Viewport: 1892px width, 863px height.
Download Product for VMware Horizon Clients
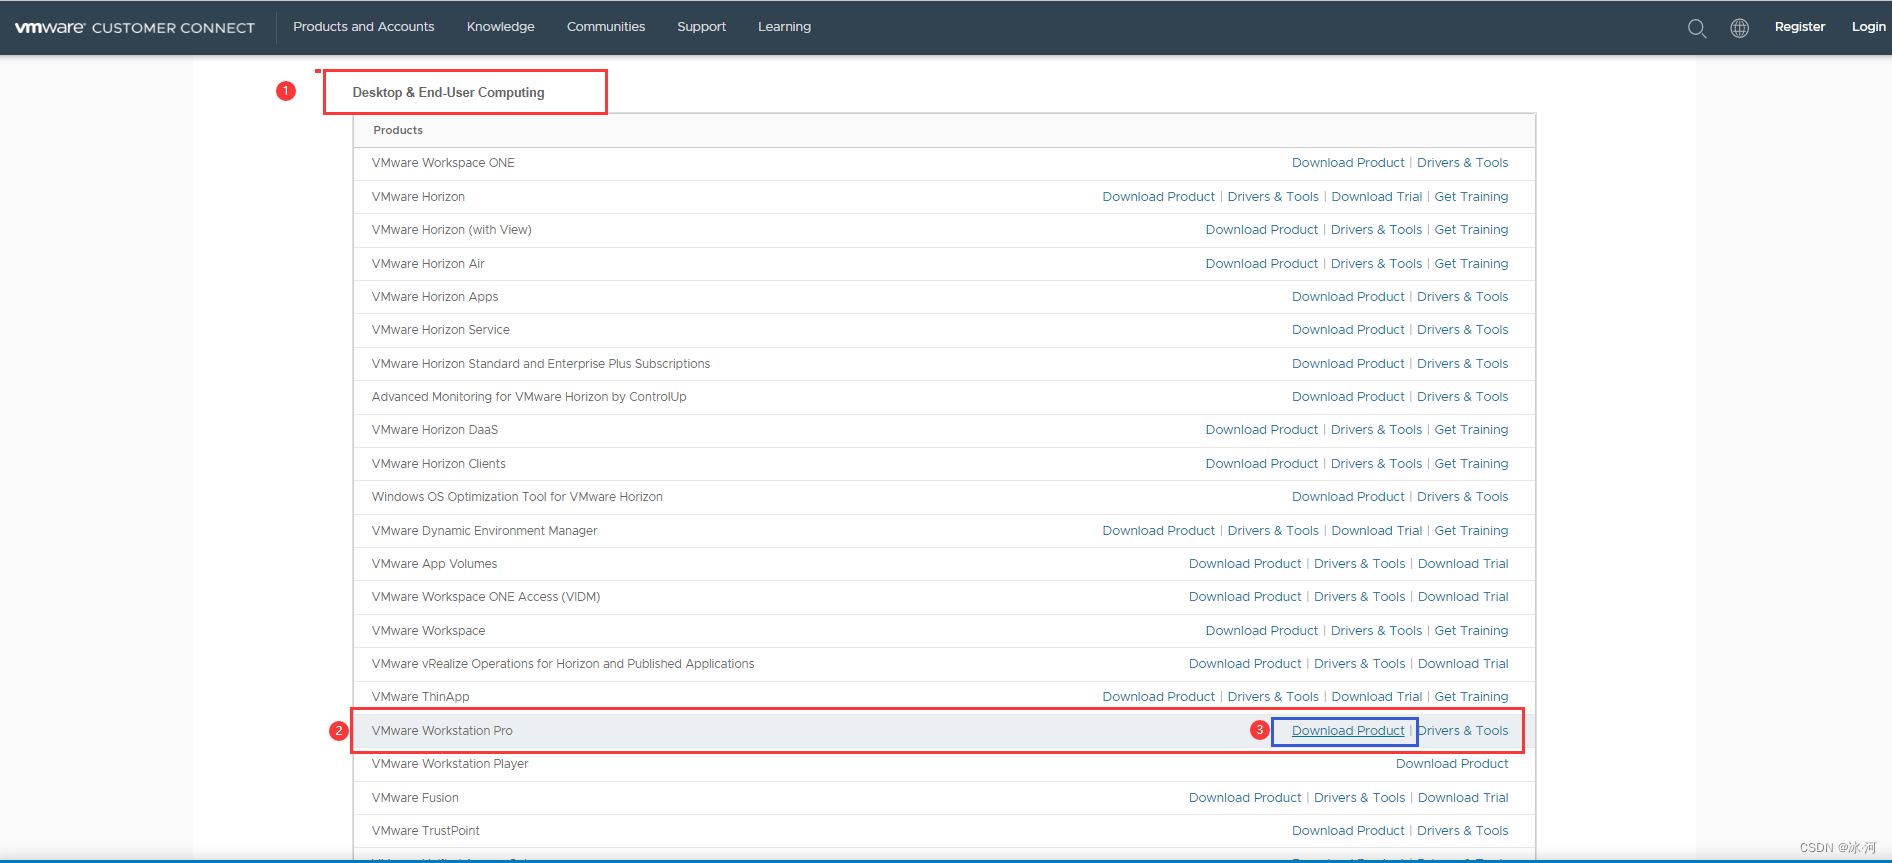pos(1262,464)
